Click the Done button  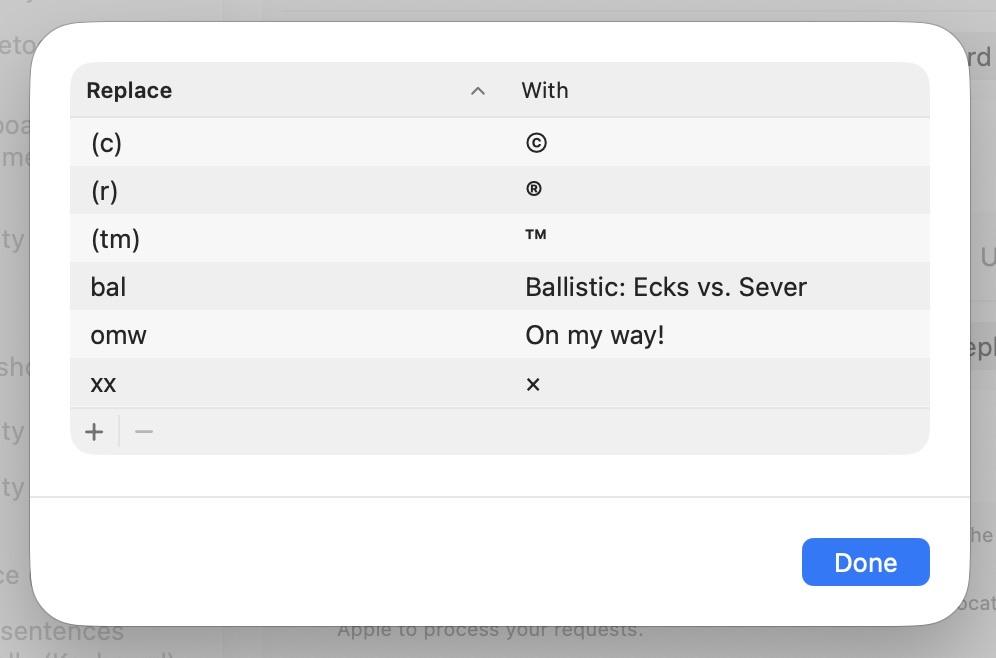(x=865, y=562)
